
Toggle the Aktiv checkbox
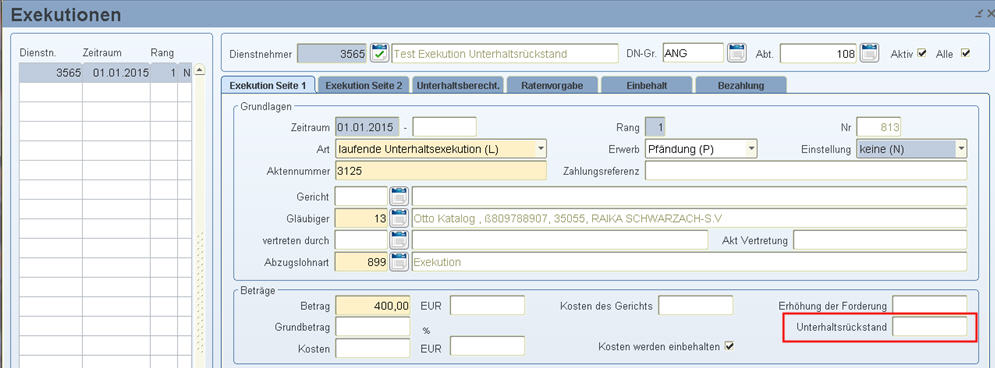tap(921, 53)
